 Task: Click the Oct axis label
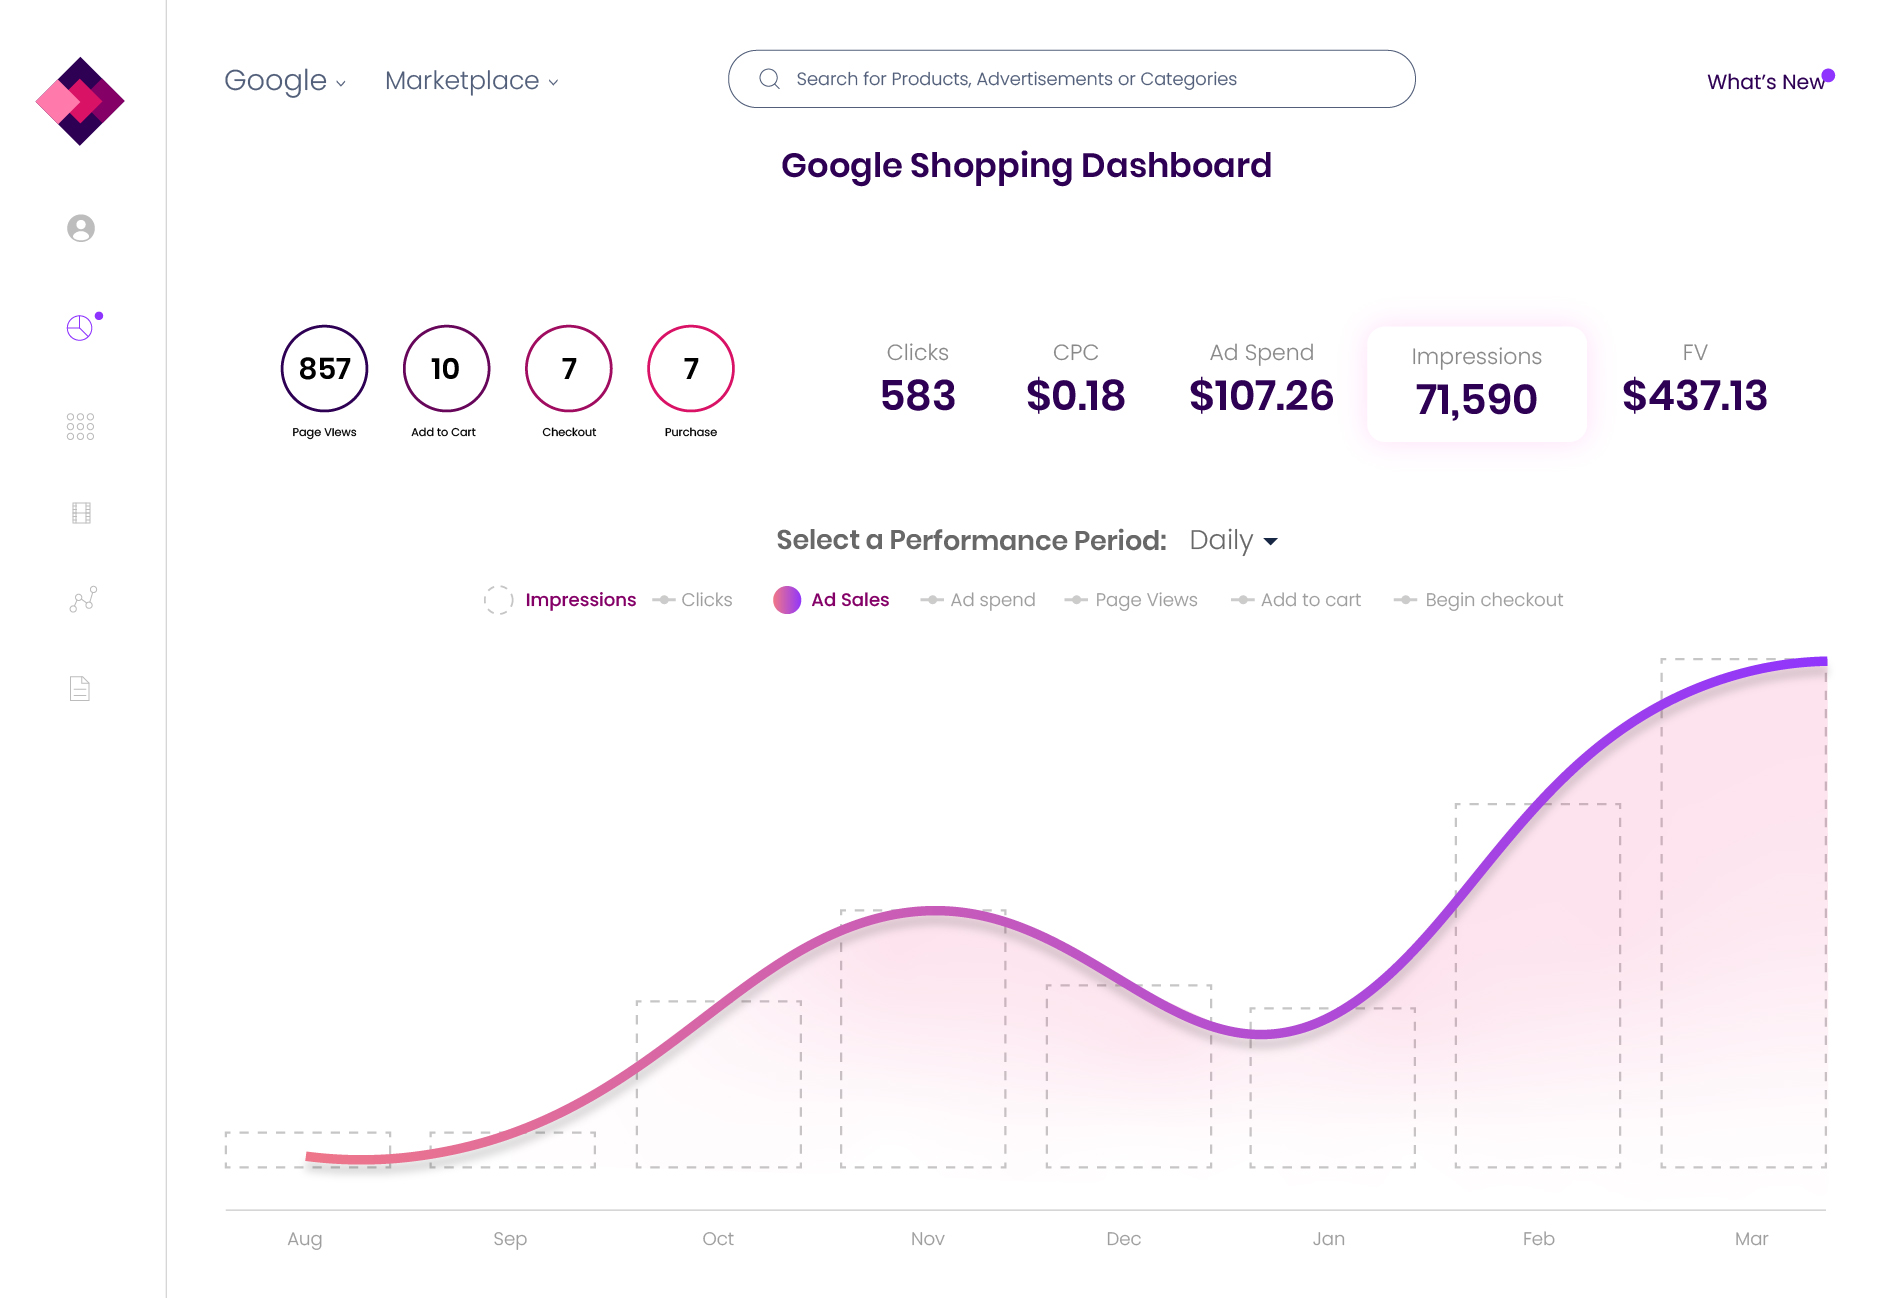pyautogui.click(x=718, y=1238)
